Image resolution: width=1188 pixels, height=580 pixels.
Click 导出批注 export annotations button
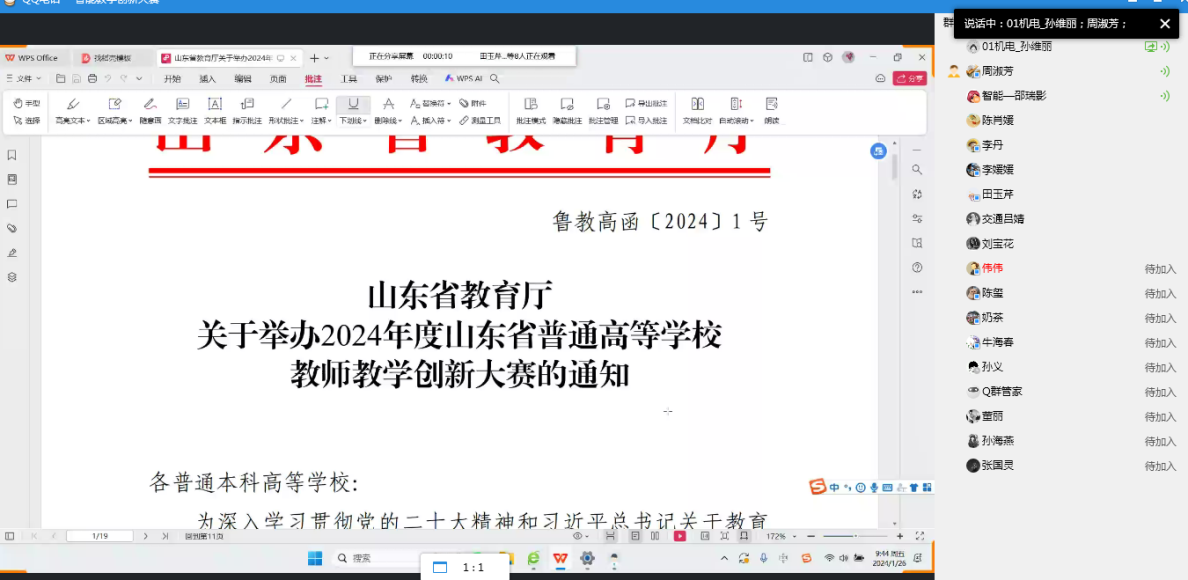(646, 103)
